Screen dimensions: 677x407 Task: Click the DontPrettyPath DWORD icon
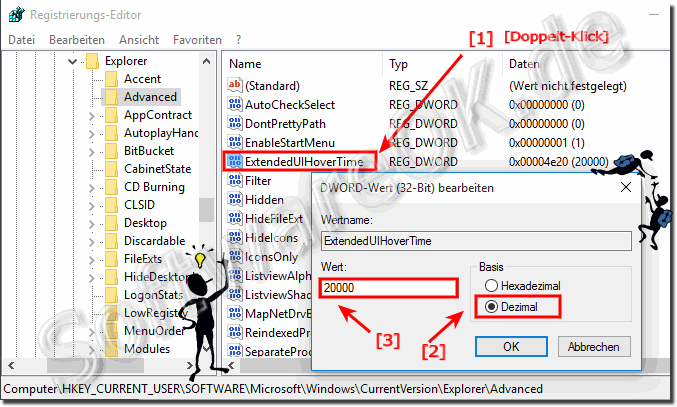pos(234,123)
